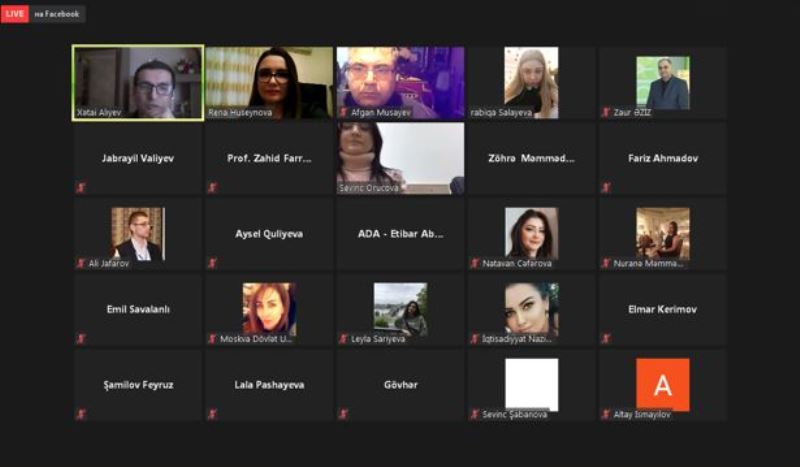800x467 pixels.
Task: Click the muted microphone icon beside Zaur ƏZIZ
Action: pyautogui.click(x=606, y=112)
